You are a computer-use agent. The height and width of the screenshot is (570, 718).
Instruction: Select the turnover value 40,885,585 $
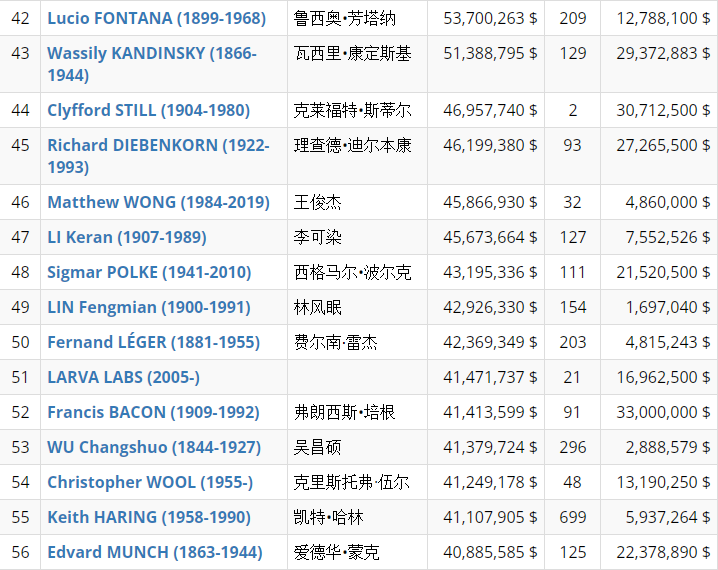490,553
